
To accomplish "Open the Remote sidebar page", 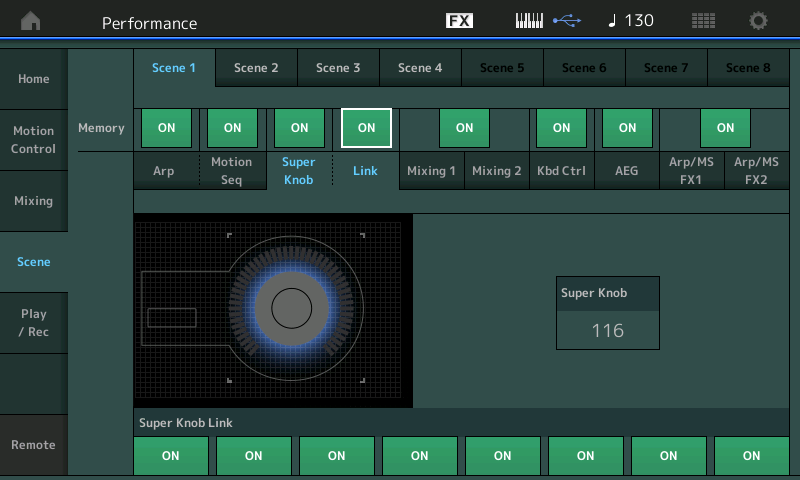I will click(x=34, y=444).
